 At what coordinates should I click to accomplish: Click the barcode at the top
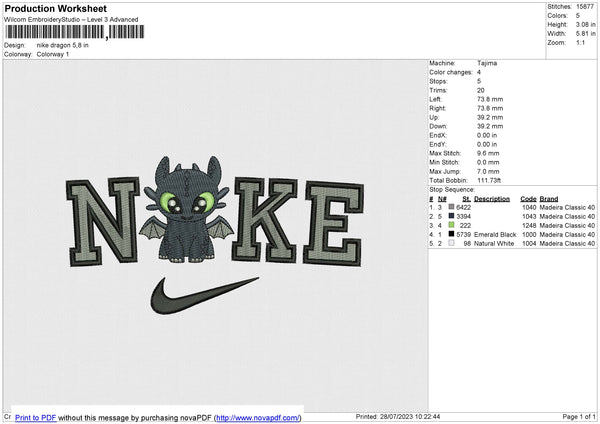pos(75,32)
